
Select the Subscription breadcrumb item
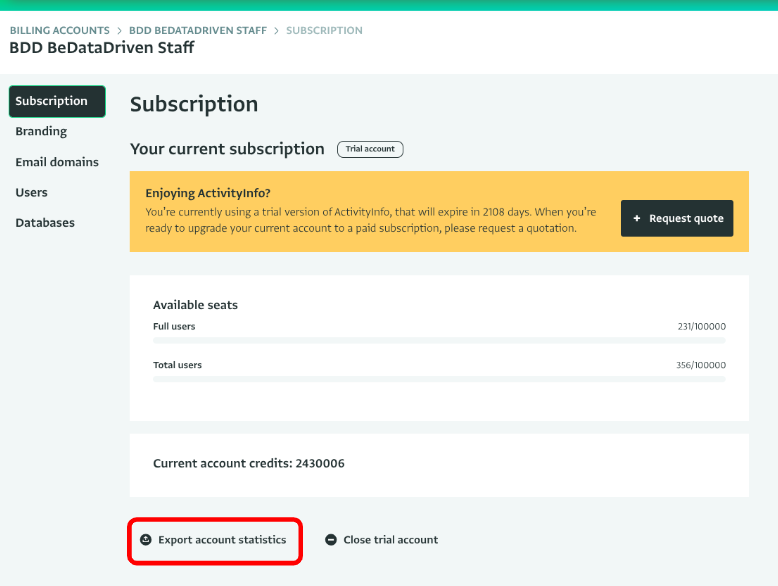(x=324, y=31)
